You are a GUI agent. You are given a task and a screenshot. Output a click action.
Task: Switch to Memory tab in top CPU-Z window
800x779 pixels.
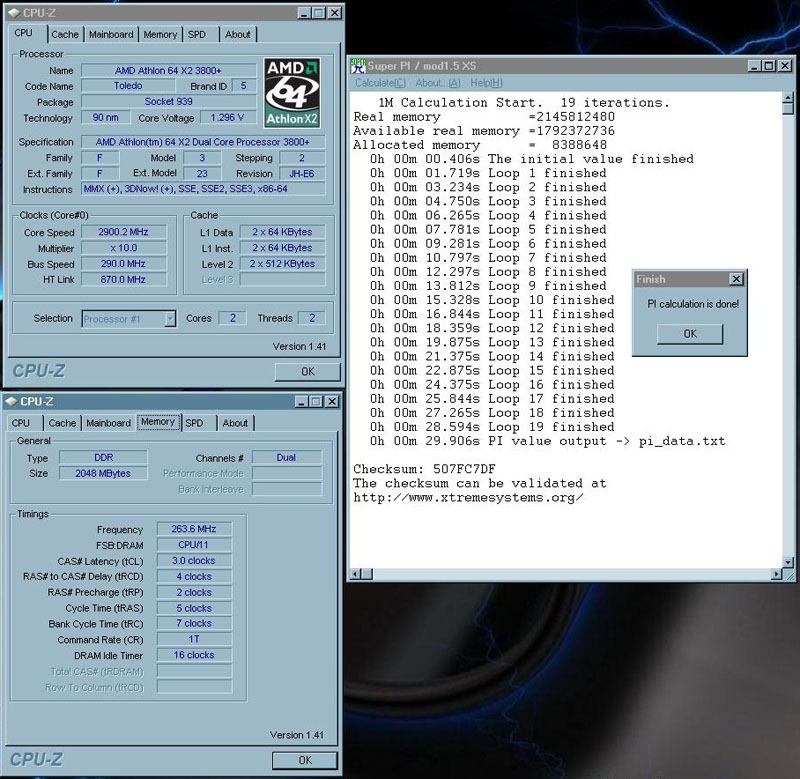pos(160,35)
